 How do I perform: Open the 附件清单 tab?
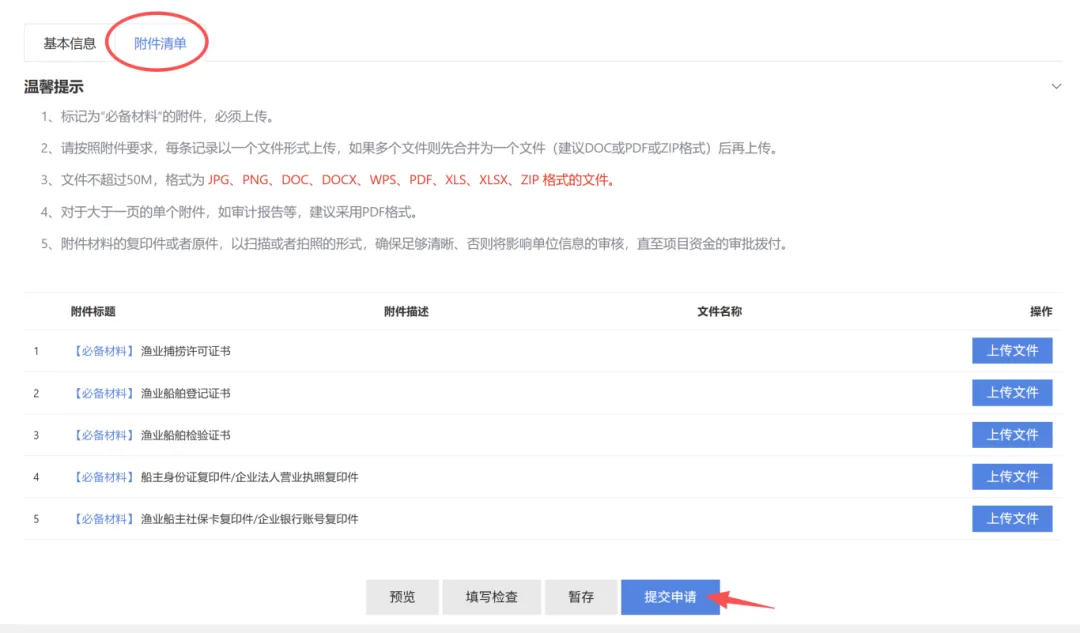coord(160,43)
